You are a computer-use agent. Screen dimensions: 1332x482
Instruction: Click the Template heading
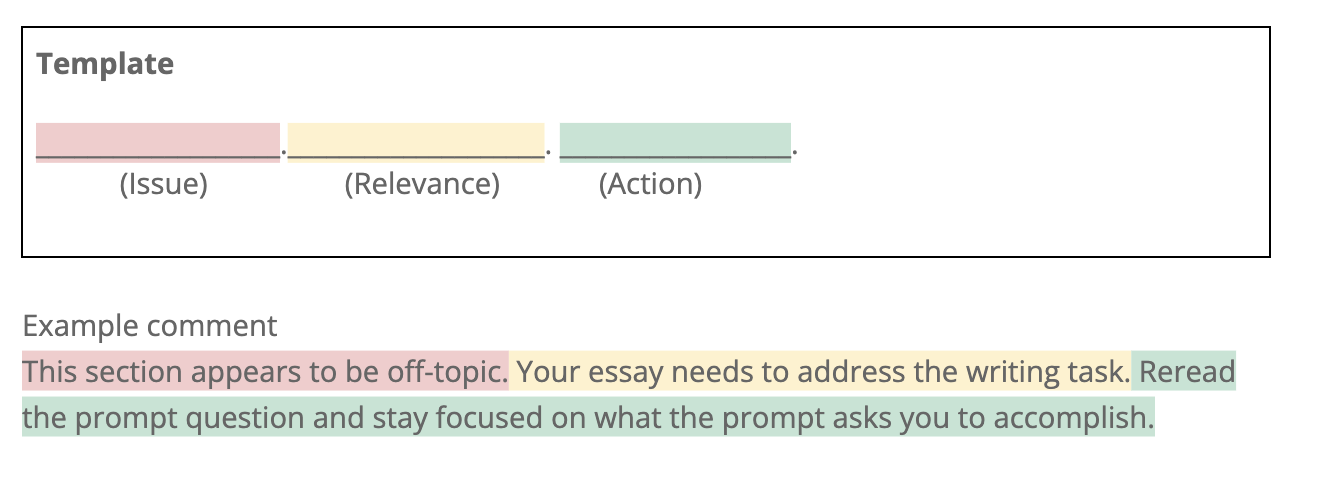[105, 64]
